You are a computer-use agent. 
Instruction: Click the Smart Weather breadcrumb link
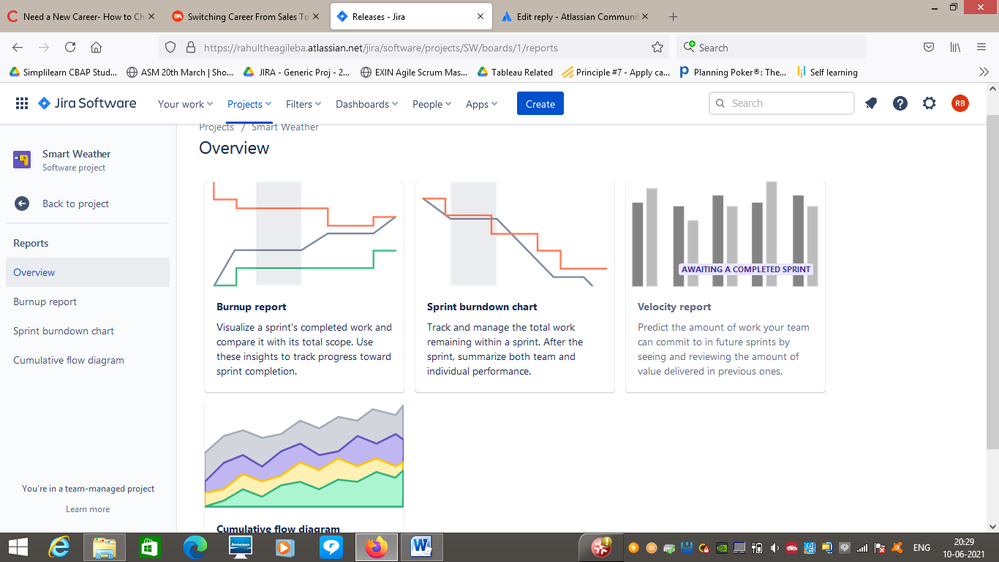[x=285, y=127]
